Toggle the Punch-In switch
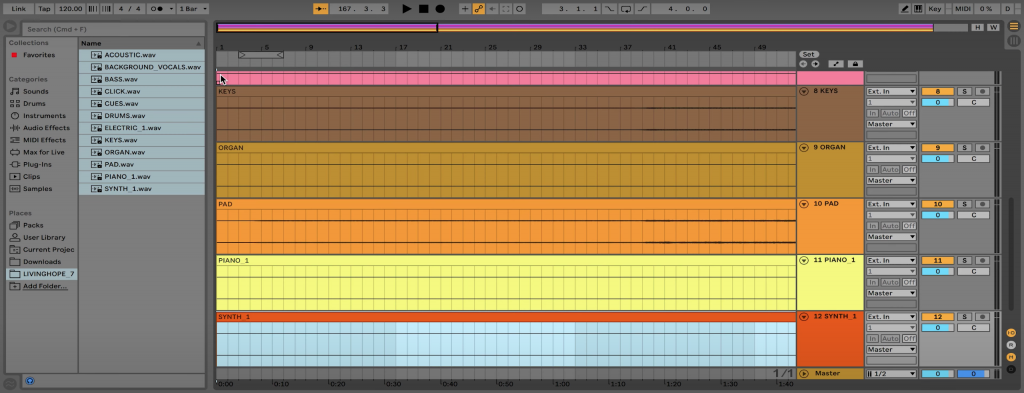This screenshot has height=393, width=1024. (609, 9)
